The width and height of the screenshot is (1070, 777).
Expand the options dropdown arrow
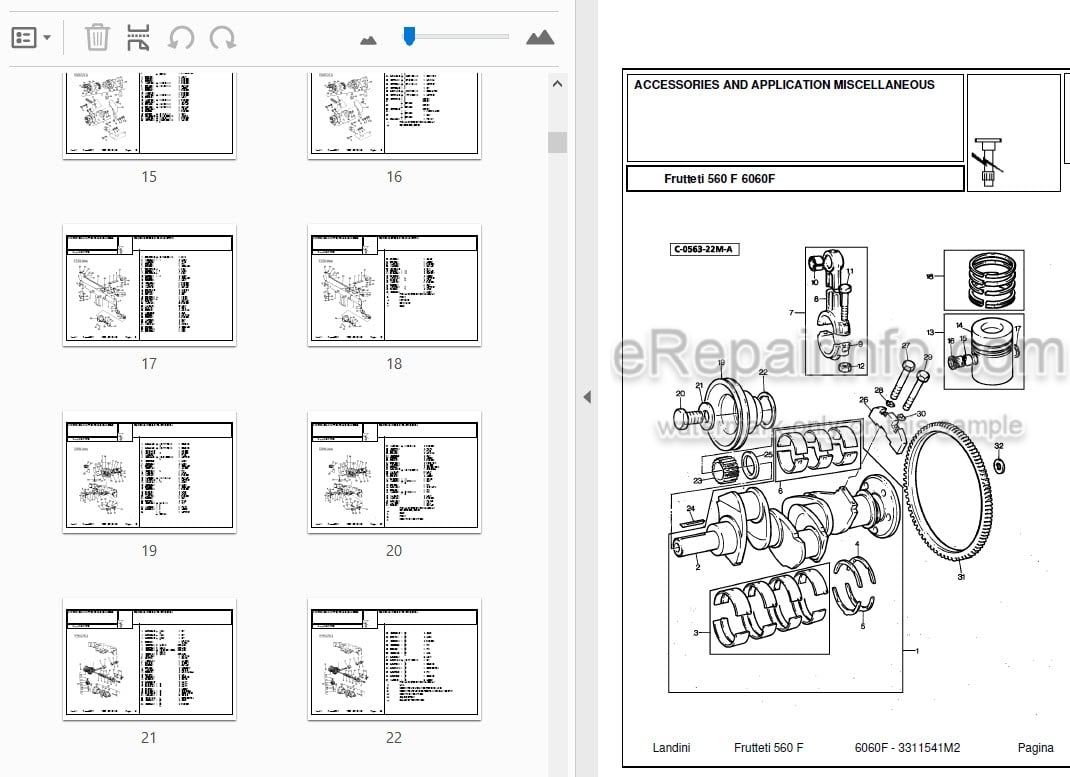[x=47, y=38]
